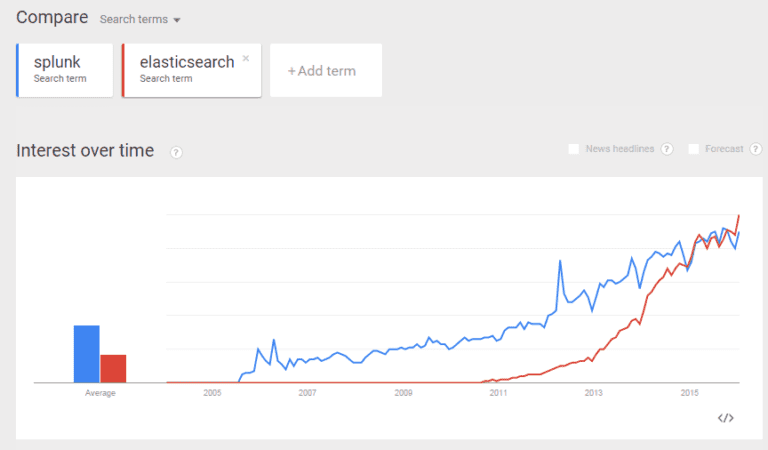768x450 pixels.
Task: Enable the Forecast checkbox
Action: tap(693, 149)
